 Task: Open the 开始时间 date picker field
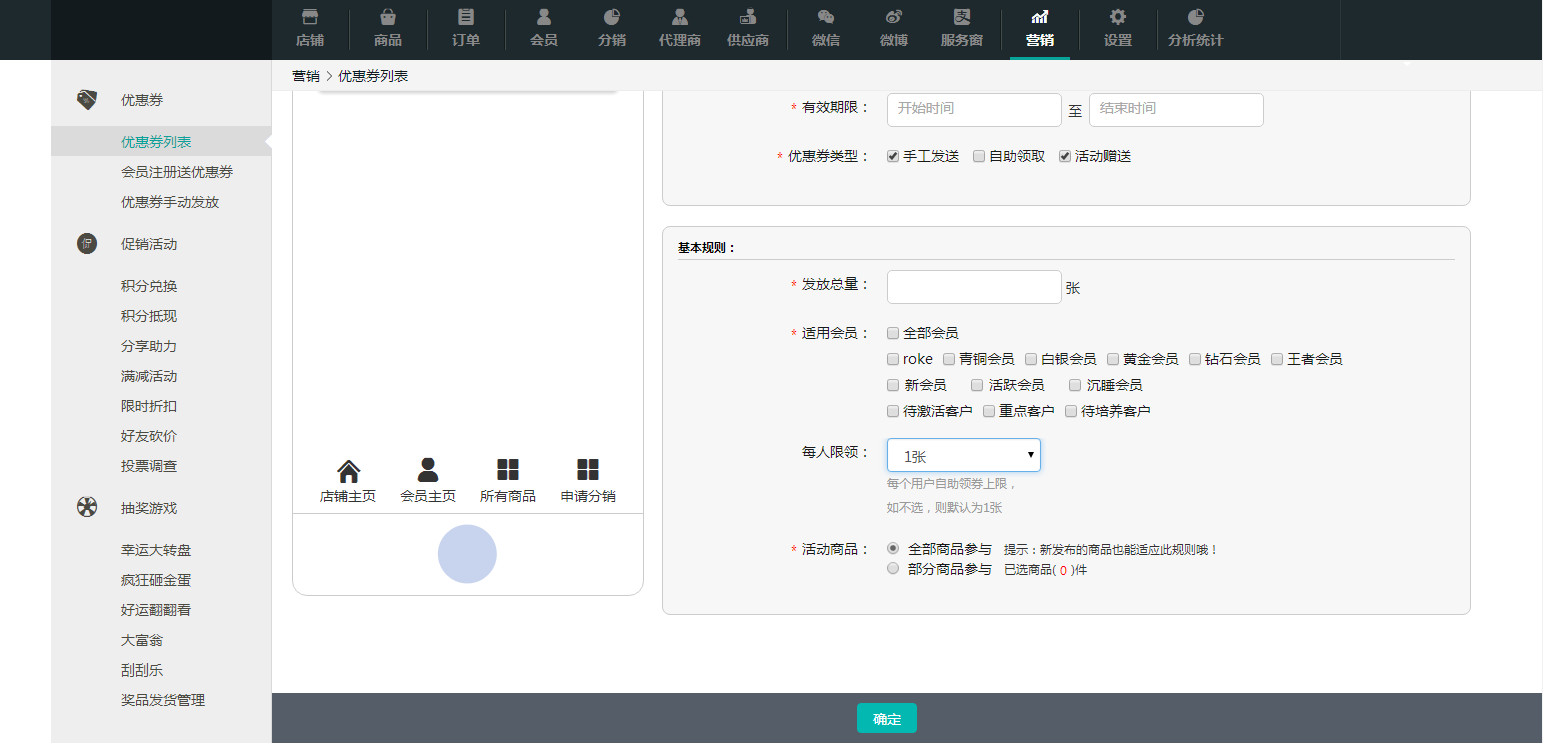point(973,110)
